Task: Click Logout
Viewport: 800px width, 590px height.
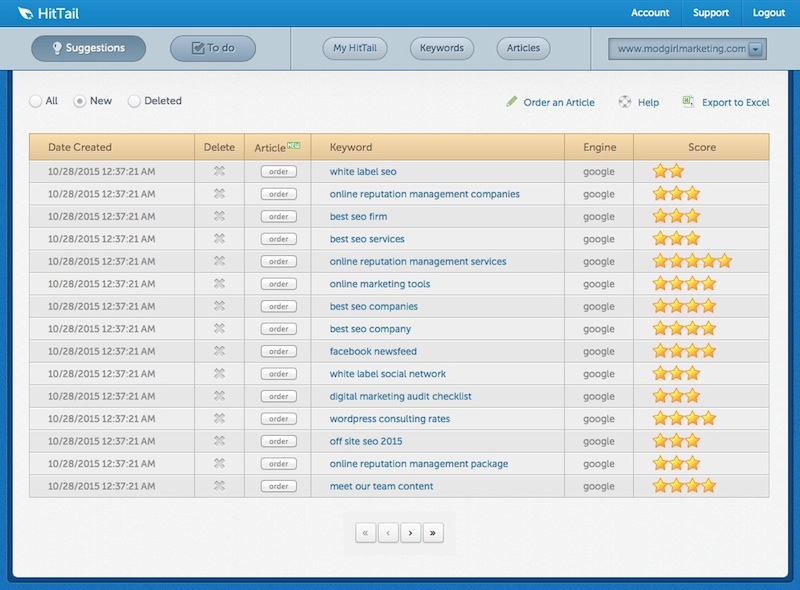Action: coord(768,13)
